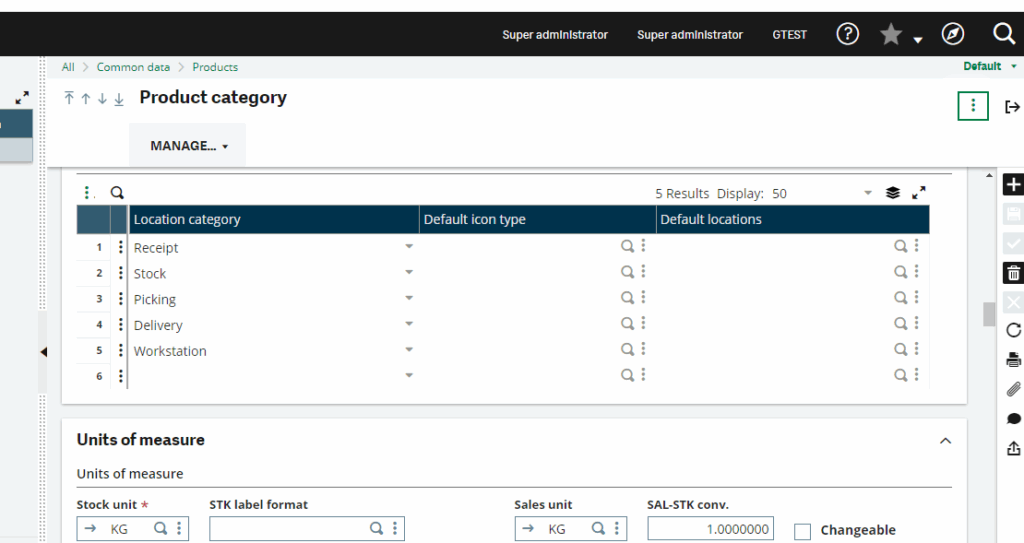Click the favorites star icon

890,35
